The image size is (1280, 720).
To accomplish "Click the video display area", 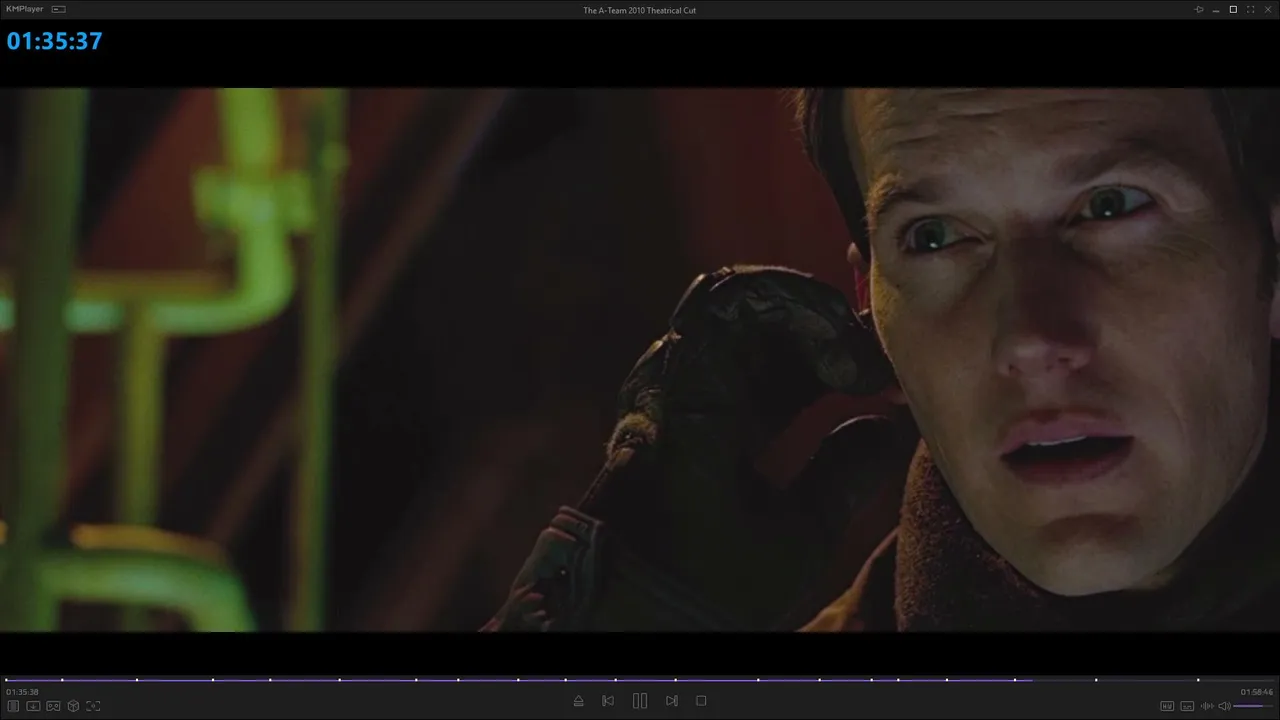I will 640,360.
